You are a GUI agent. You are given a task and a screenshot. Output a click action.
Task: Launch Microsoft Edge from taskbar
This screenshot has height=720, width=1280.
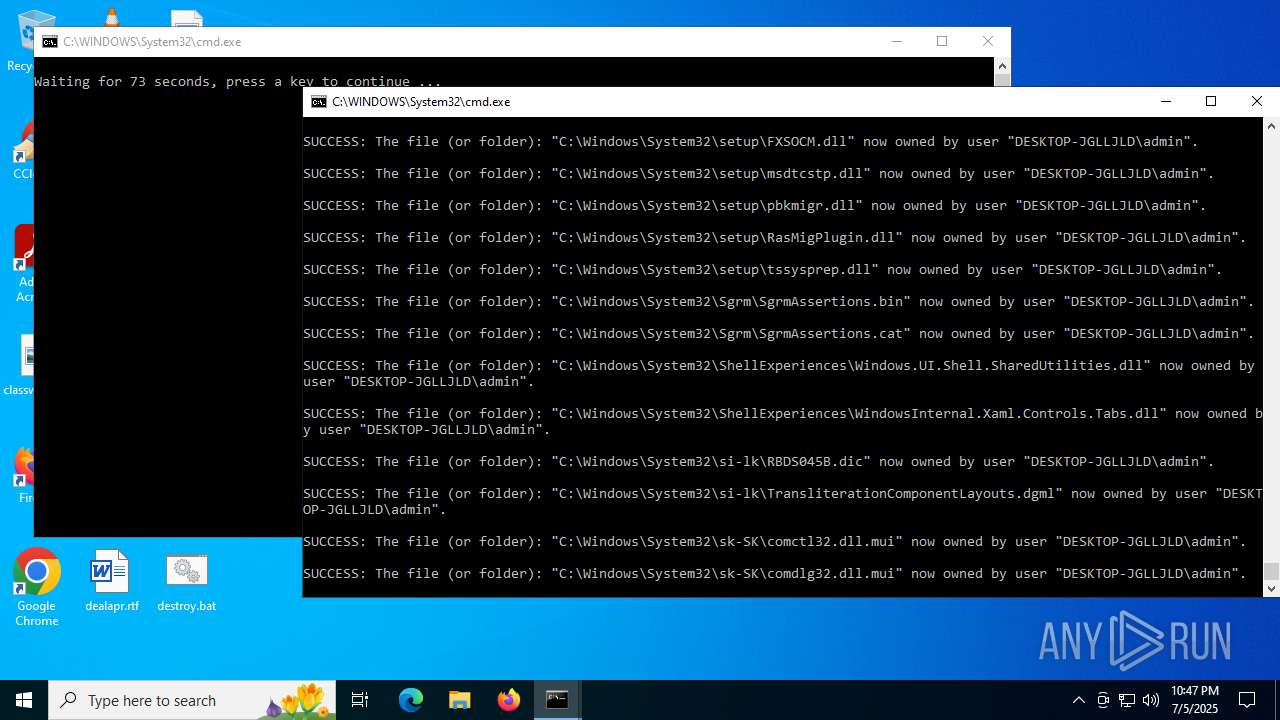[411, 700]
